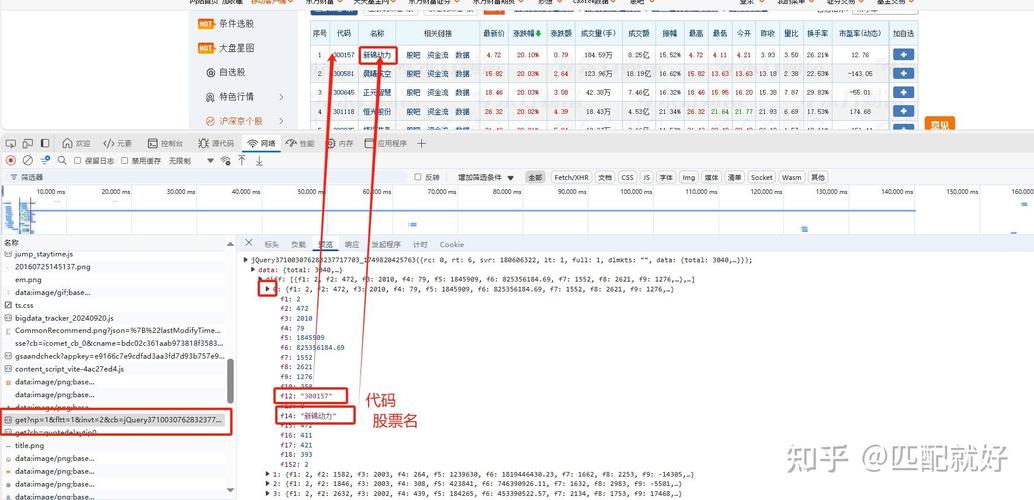Click the 60,000 ms timeline marker
This screenshot has height=500, width=1034.
pos(376,191)
